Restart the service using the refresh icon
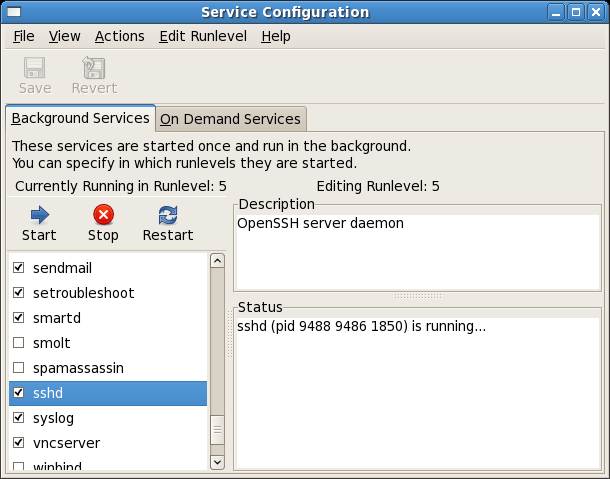The width and height of the screenshot is (610, 479). [168, 215]
